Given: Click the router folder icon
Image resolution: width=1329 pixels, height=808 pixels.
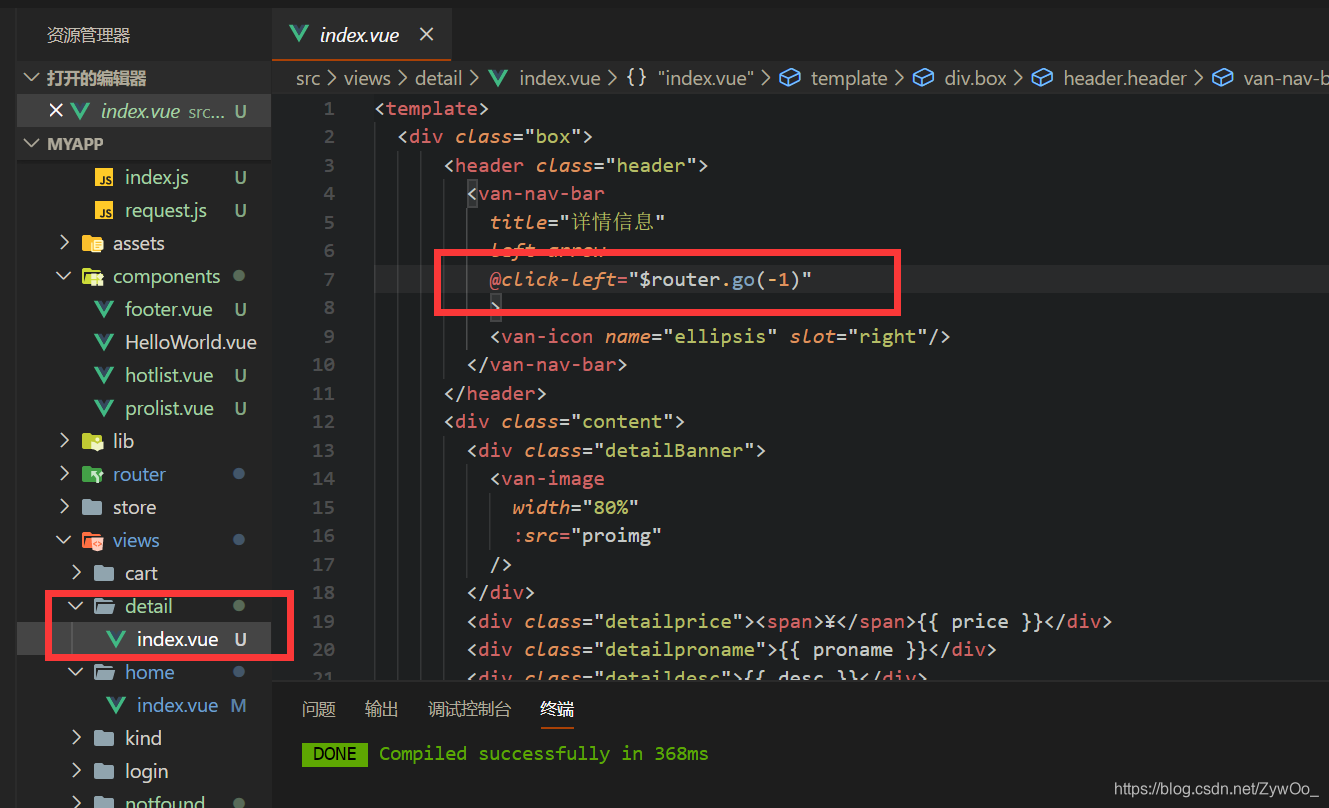Looking at the screenshot, I should [x=92, y=474].
